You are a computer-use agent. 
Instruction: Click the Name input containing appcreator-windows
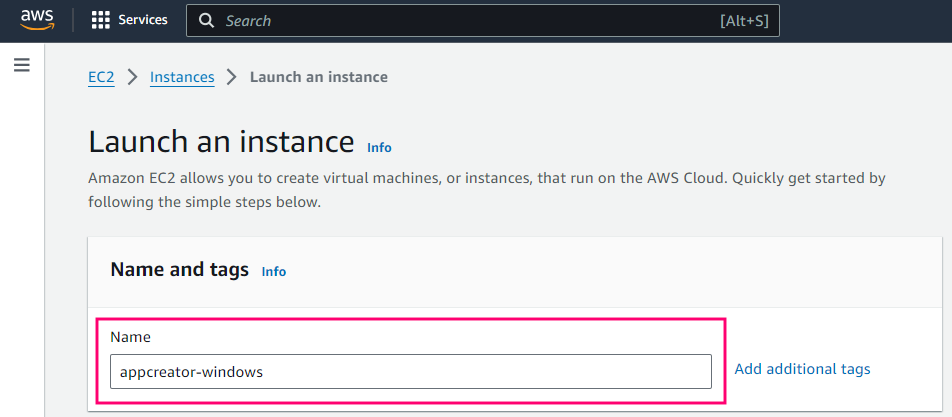pos(410,371)
